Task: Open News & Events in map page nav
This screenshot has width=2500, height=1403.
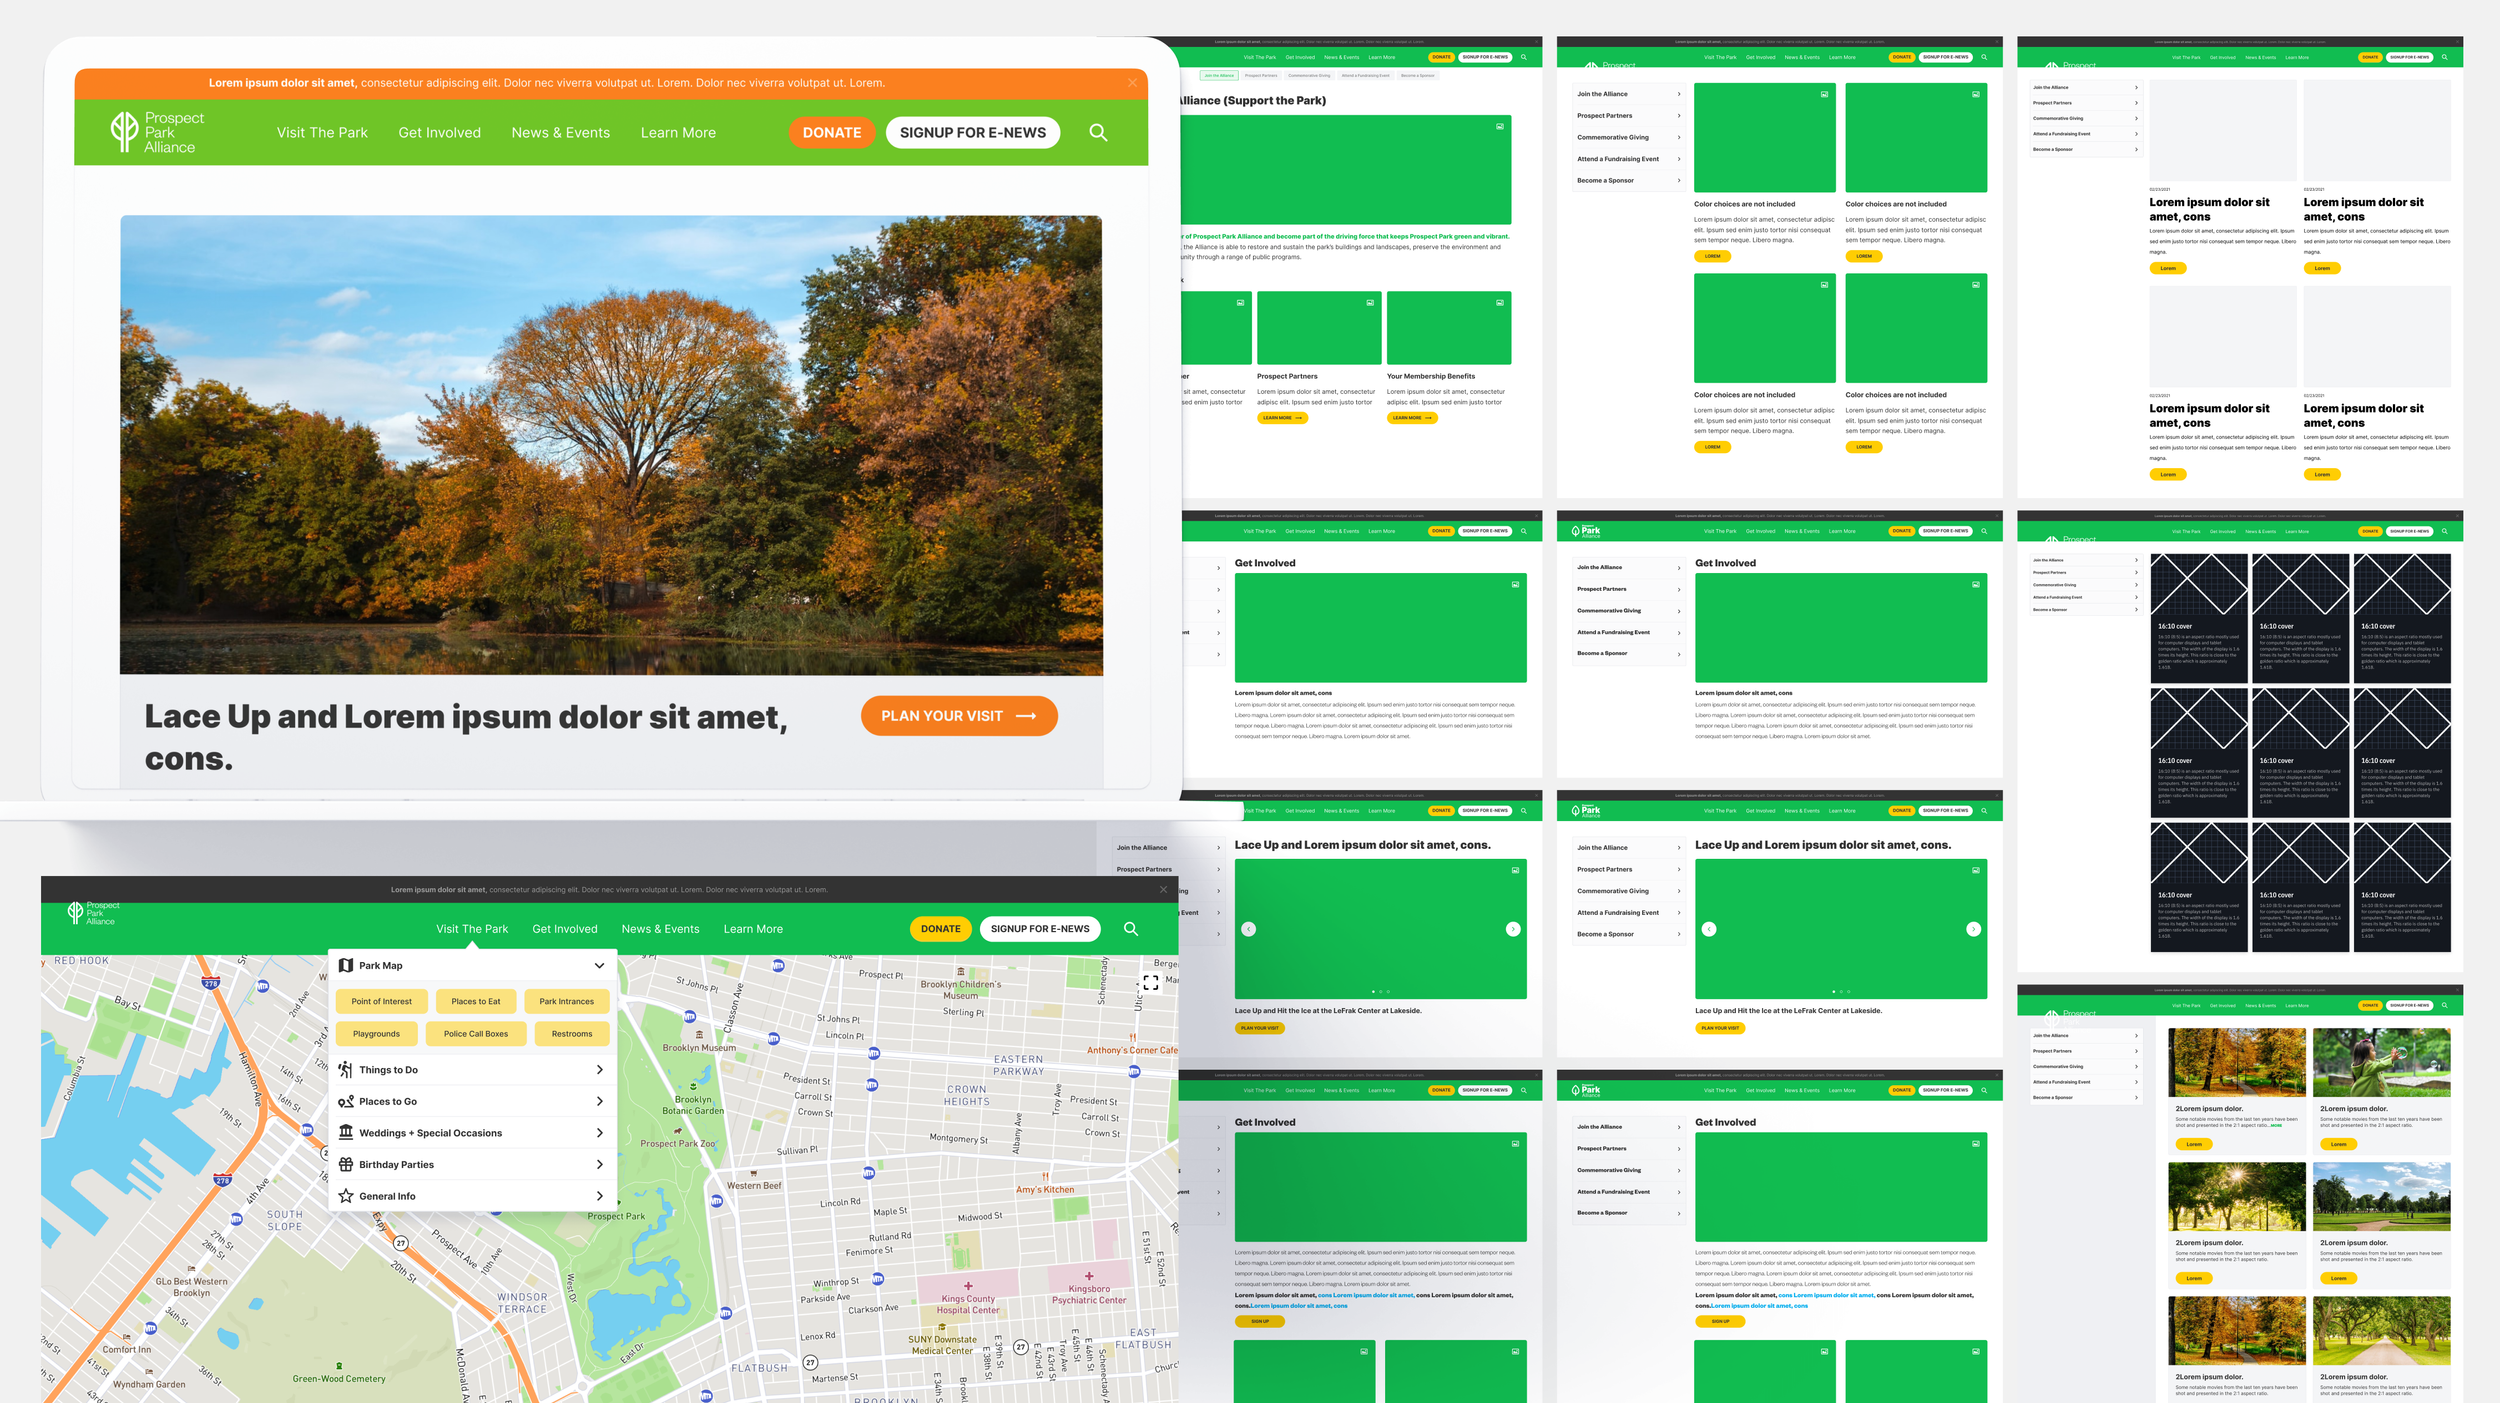Action: click(x=660, y=929)
